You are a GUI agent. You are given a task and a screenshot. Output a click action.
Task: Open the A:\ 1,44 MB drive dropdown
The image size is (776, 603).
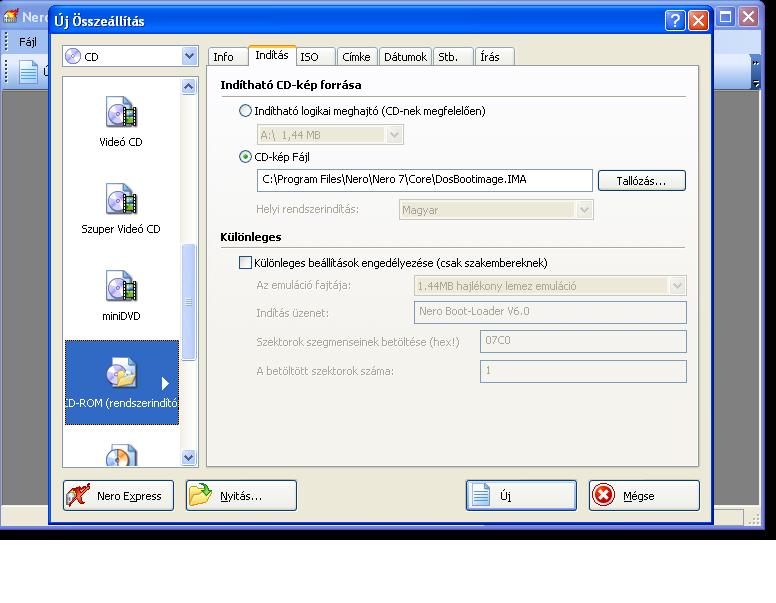[394, 135]
